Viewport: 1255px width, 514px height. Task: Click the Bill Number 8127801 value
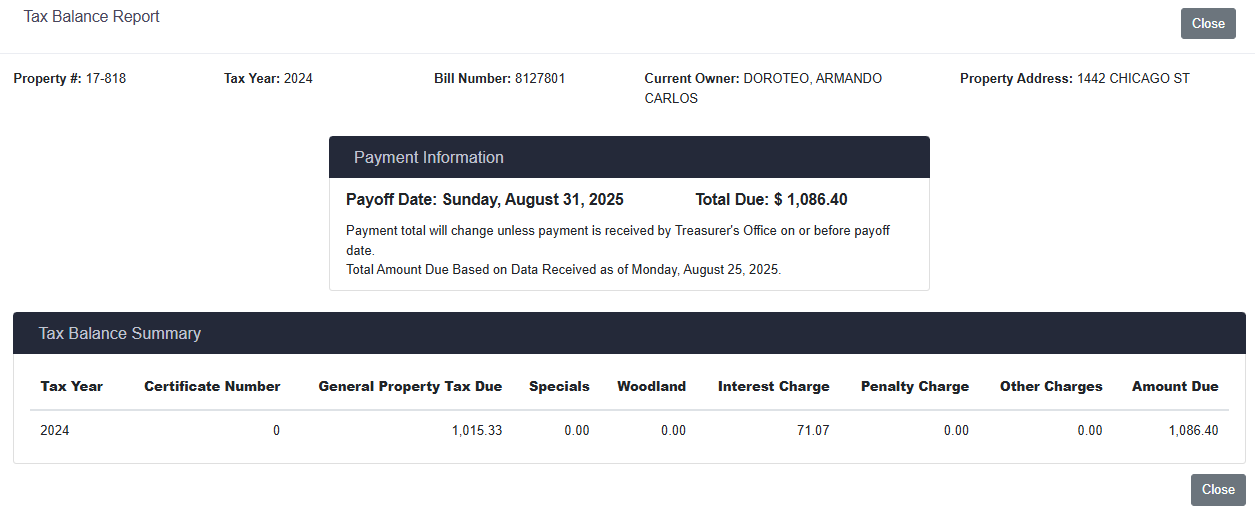(540, 79)
